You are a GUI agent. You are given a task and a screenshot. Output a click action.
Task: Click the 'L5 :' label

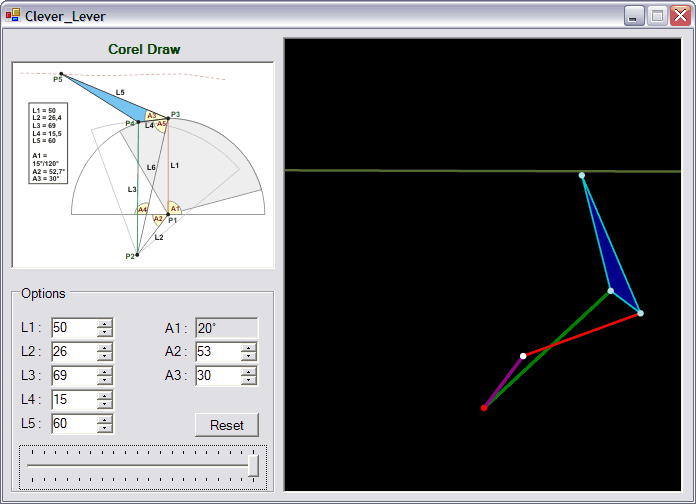pos(31,424)
